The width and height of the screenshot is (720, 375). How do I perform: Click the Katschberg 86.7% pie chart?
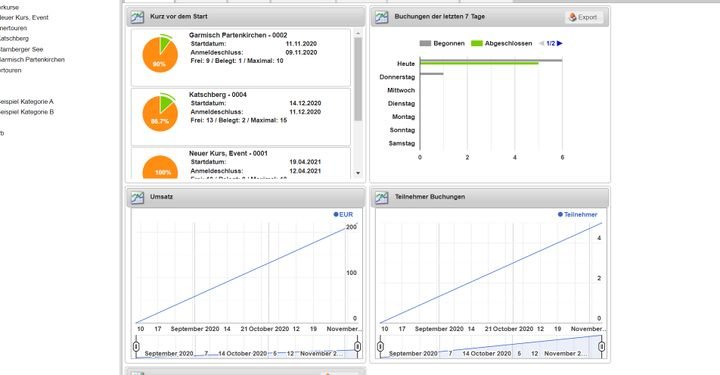(160, 112)
